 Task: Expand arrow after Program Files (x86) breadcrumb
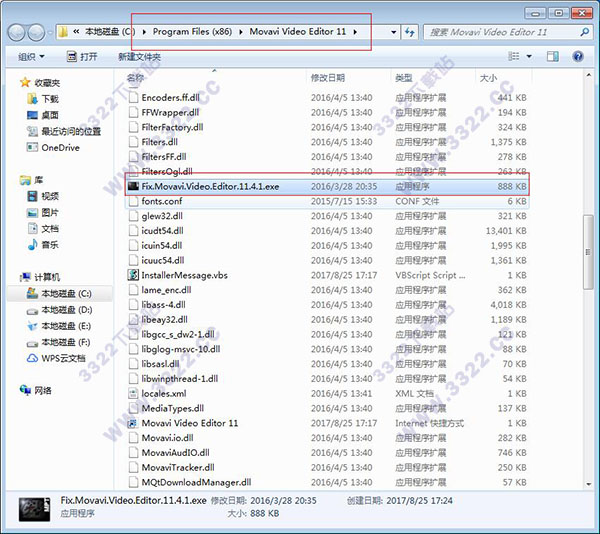coord(241,32)
